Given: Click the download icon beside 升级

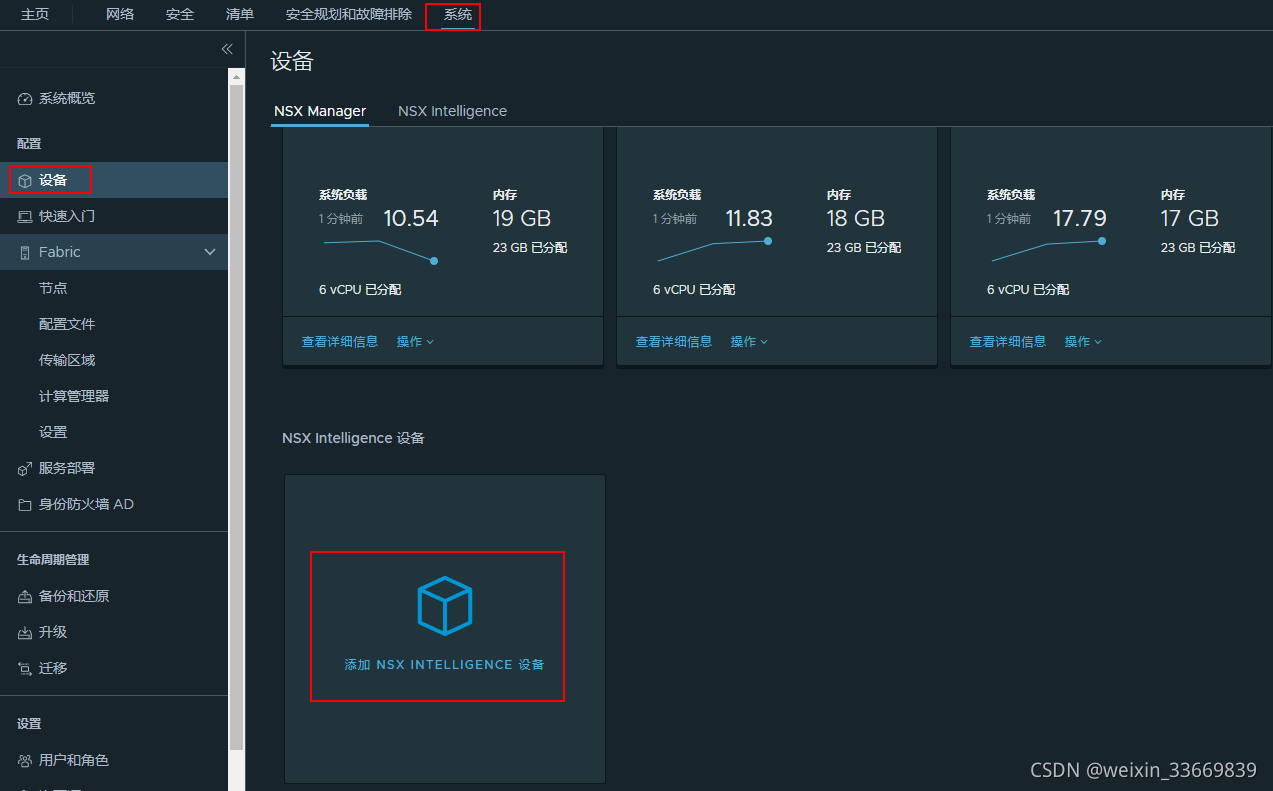Looking at the screenshot, I should click(25, 633).
